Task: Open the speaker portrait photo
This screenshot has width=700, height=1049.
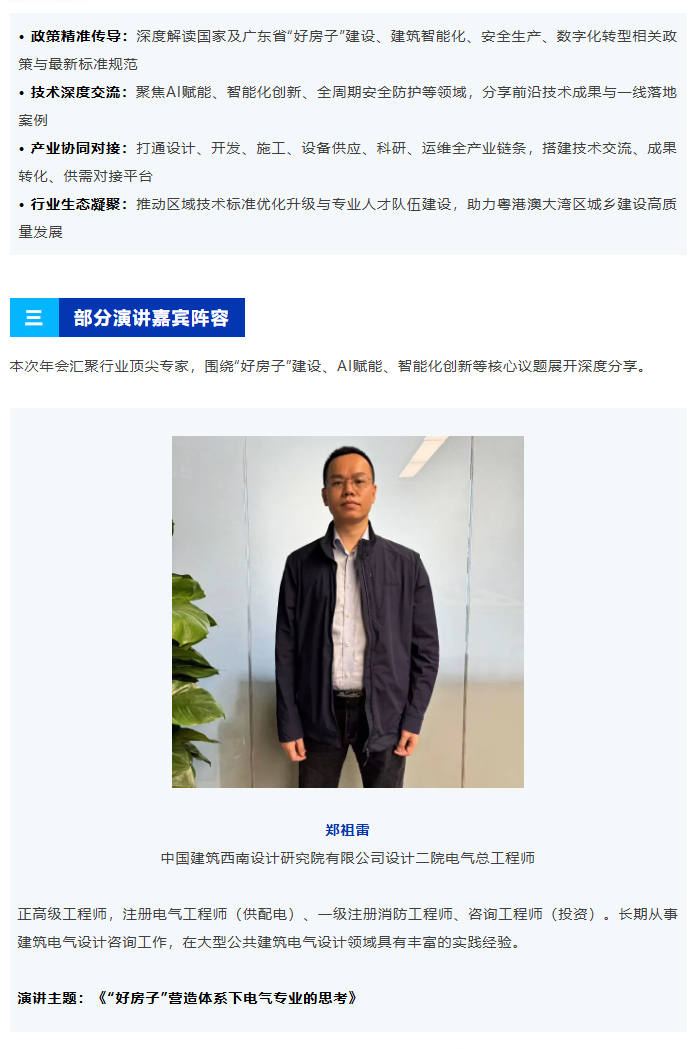Action: click(x=347, y=611)
